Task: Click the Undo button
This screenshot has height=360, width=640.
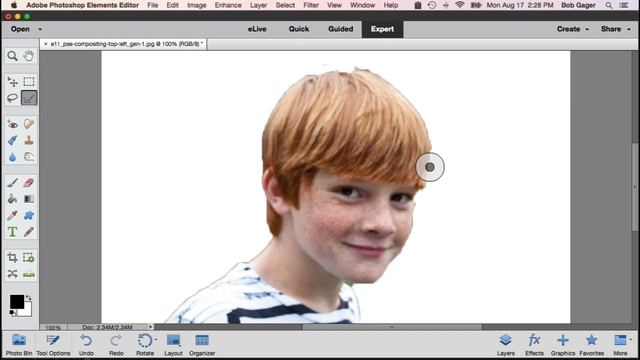Action: [x=86, y=345]
